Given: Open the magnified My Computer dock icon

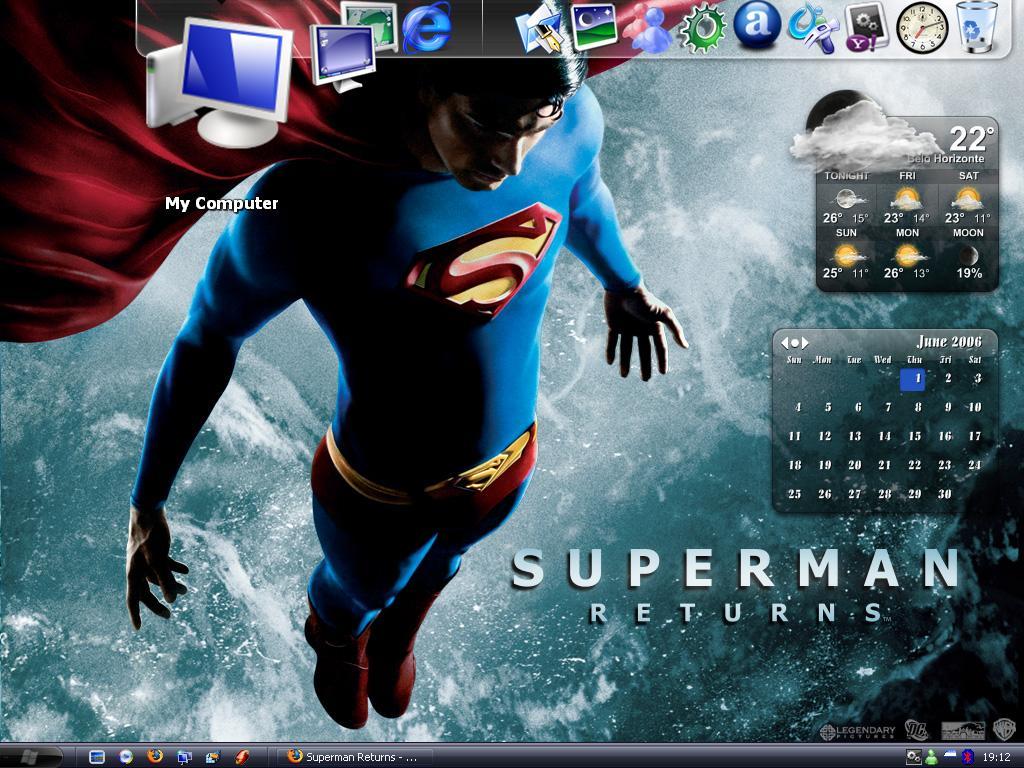Looking at the screenshot, I should (x=219, y=82).
